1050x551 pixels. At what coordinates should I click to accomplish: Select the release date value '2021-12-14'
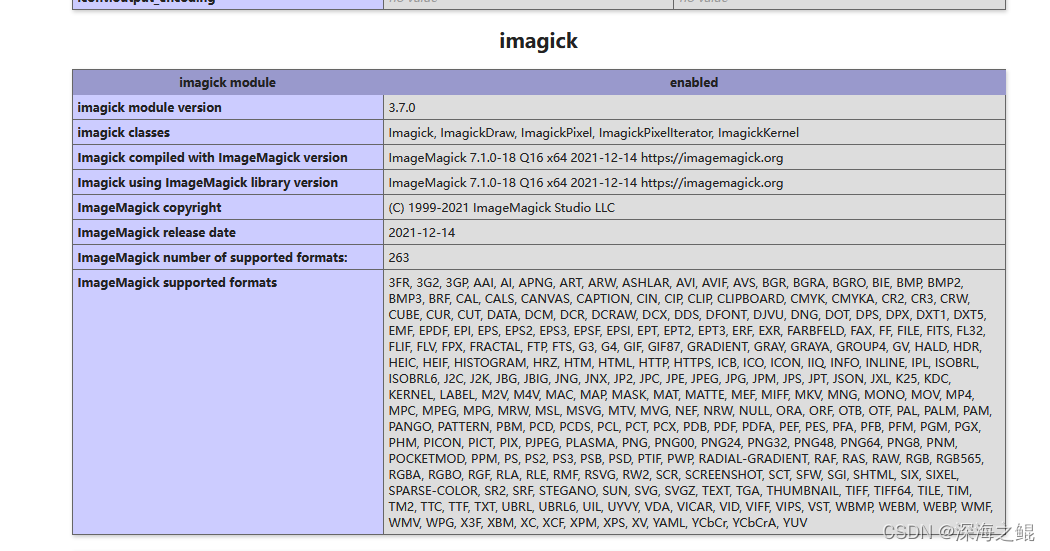422,232
